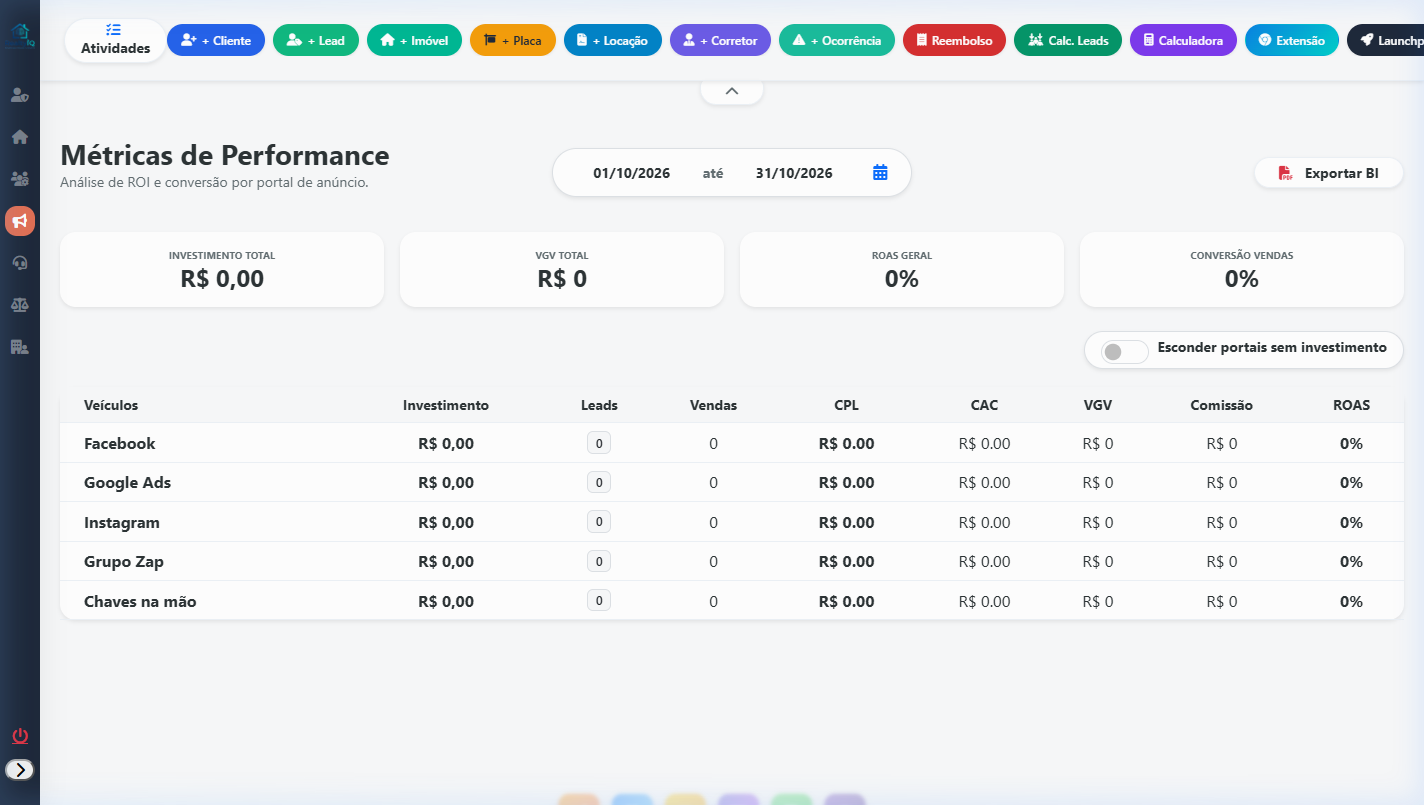Expand the sidebar with arrow button

coord(20,769)
